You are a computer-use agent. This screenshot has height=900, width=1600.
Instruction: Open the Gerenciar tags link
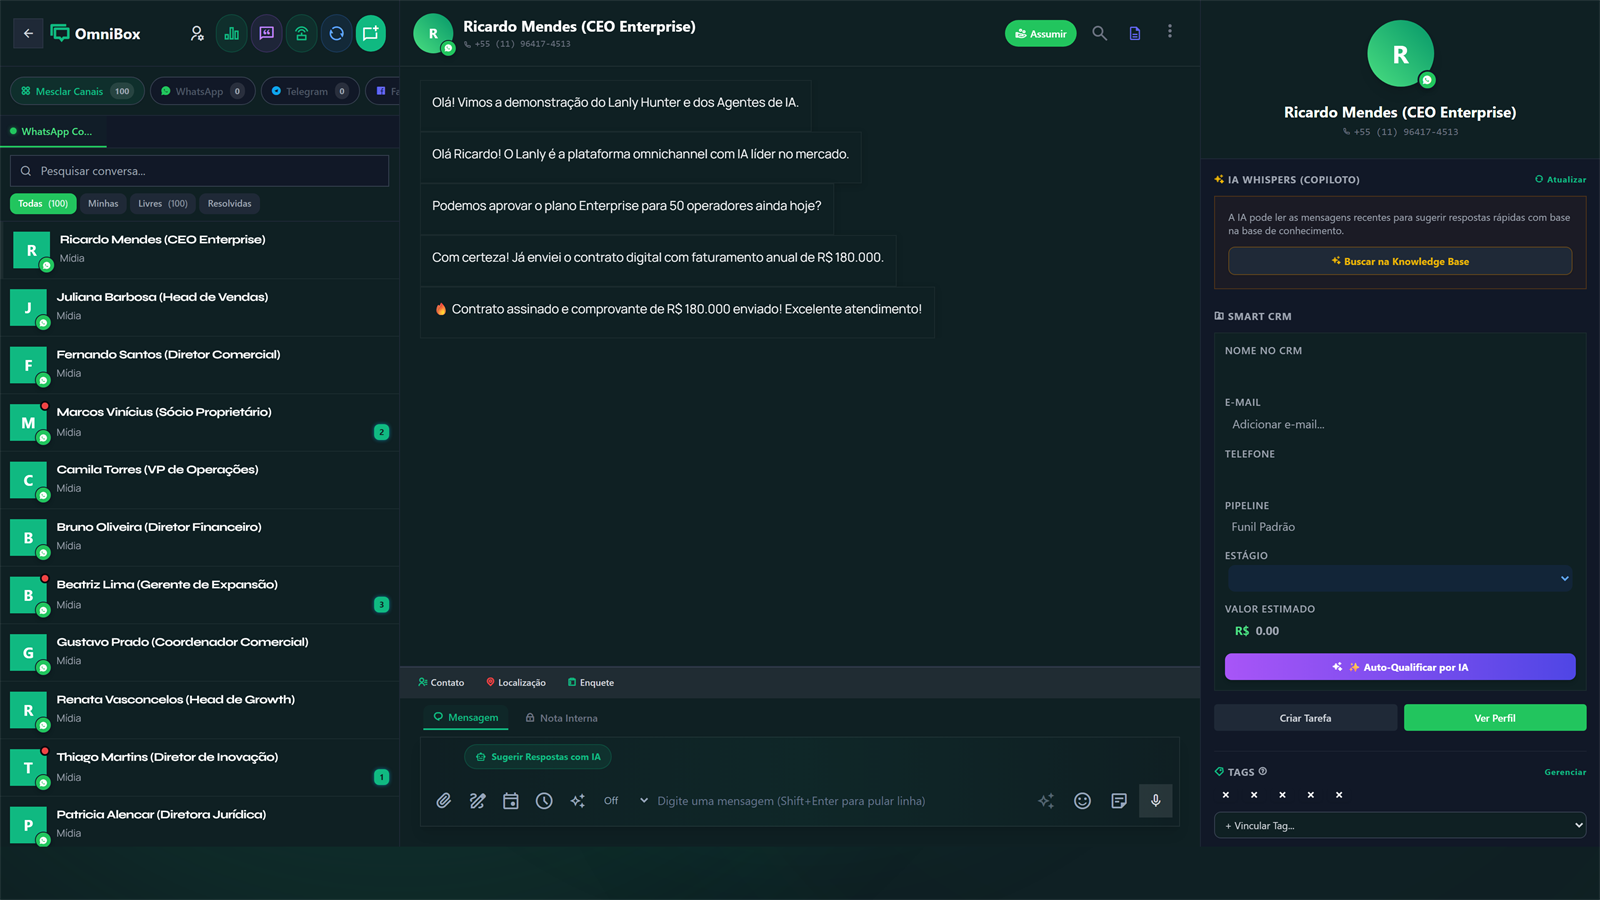point(1565,772)
